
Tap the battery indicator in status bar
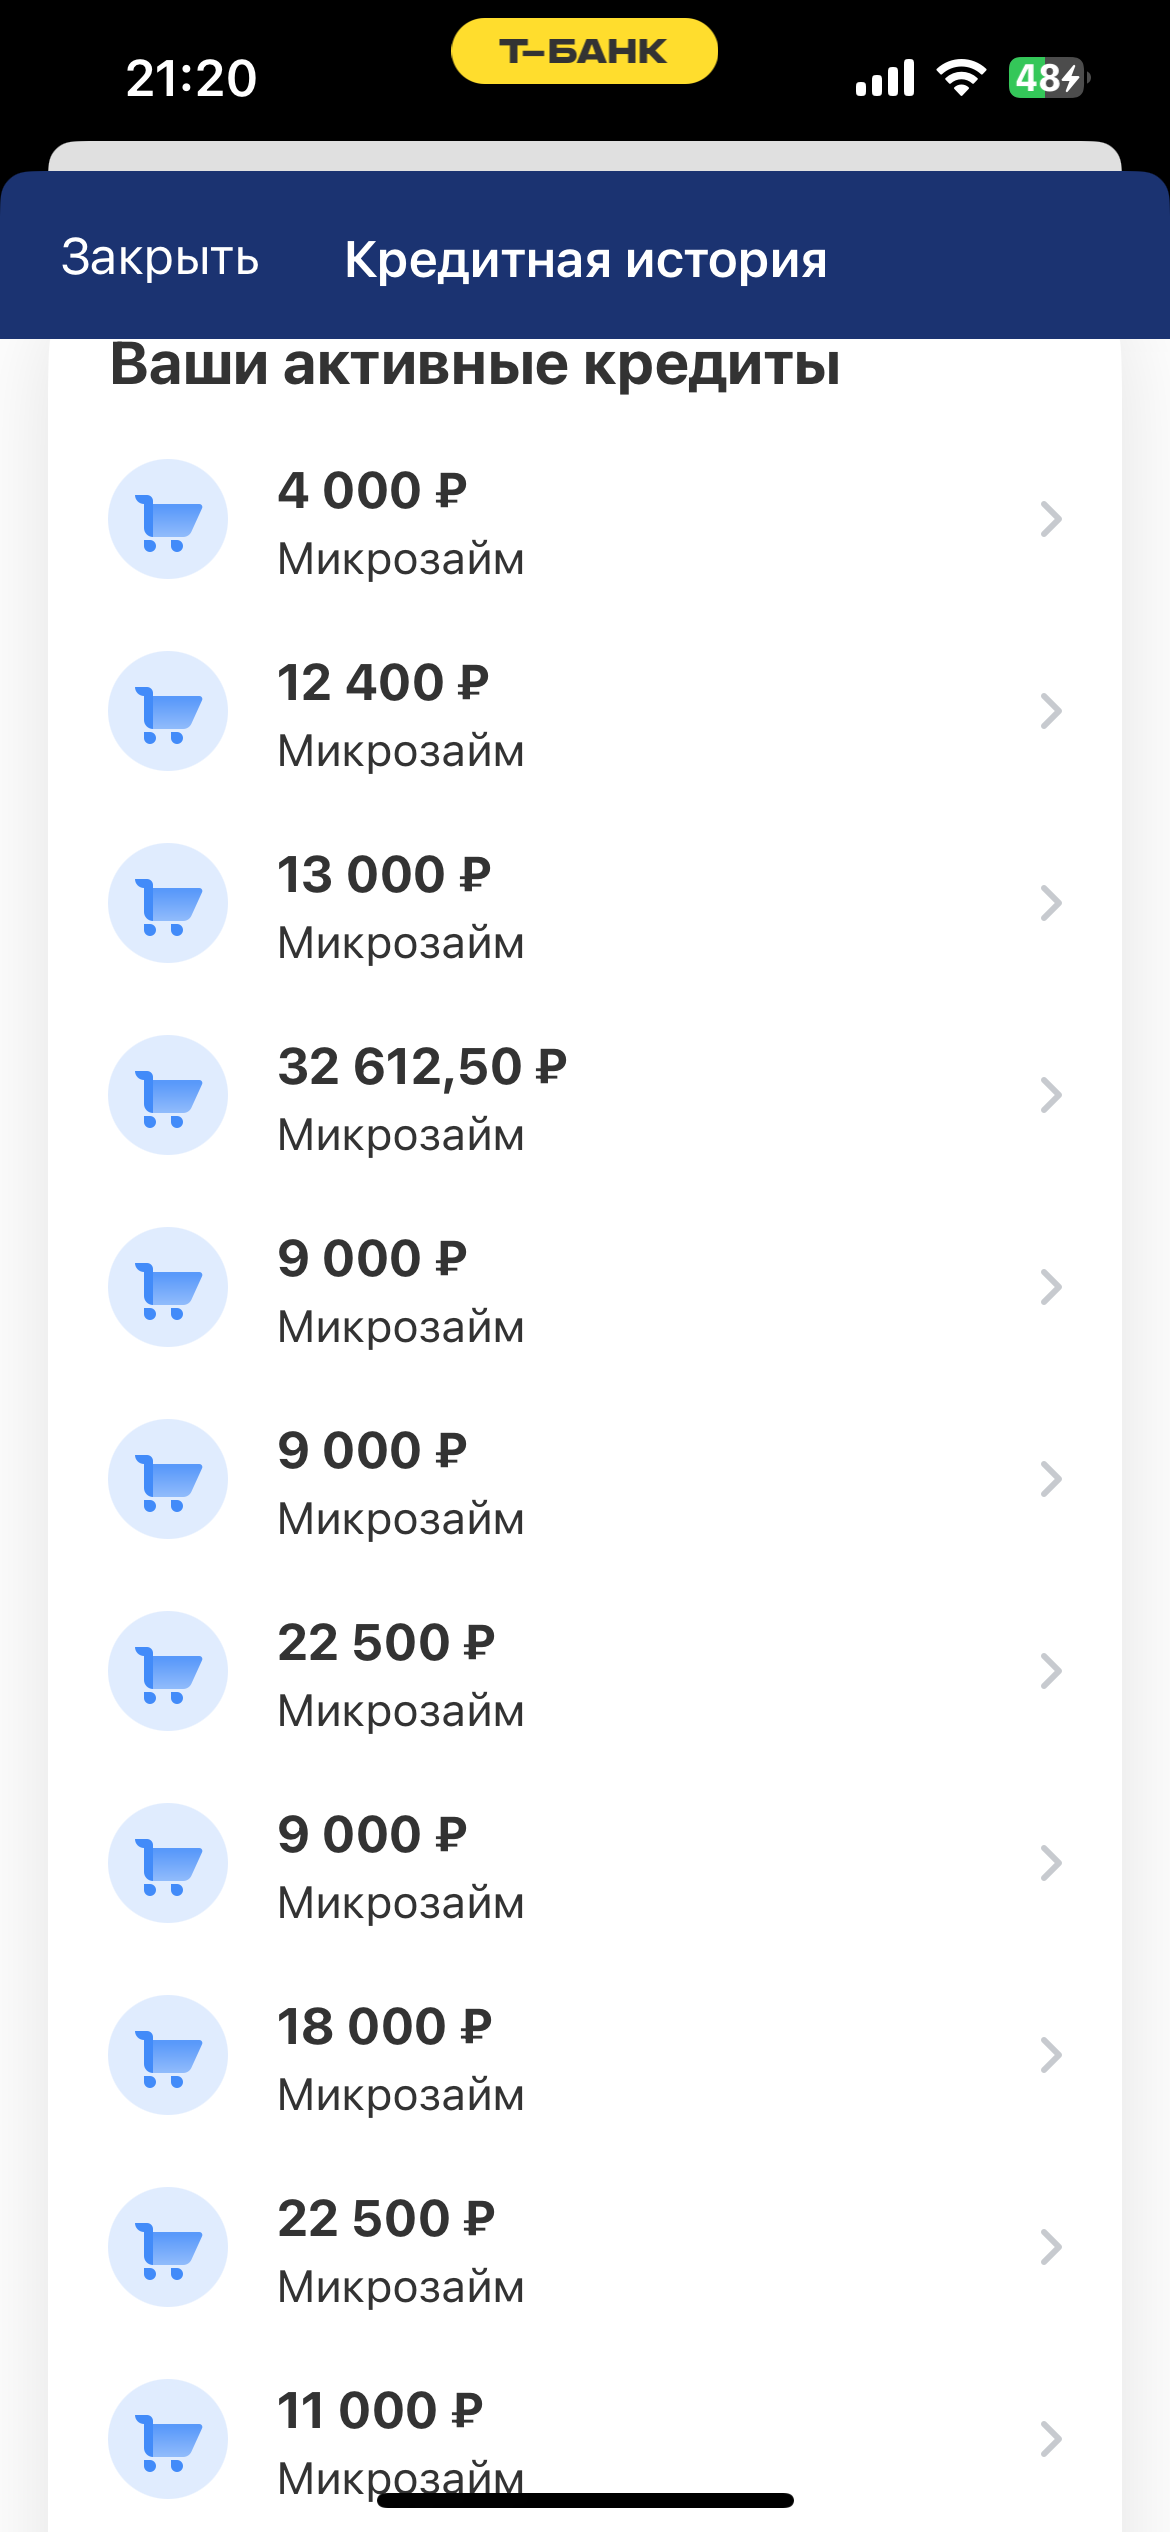pyautogui.click(x=1047, y=78)
